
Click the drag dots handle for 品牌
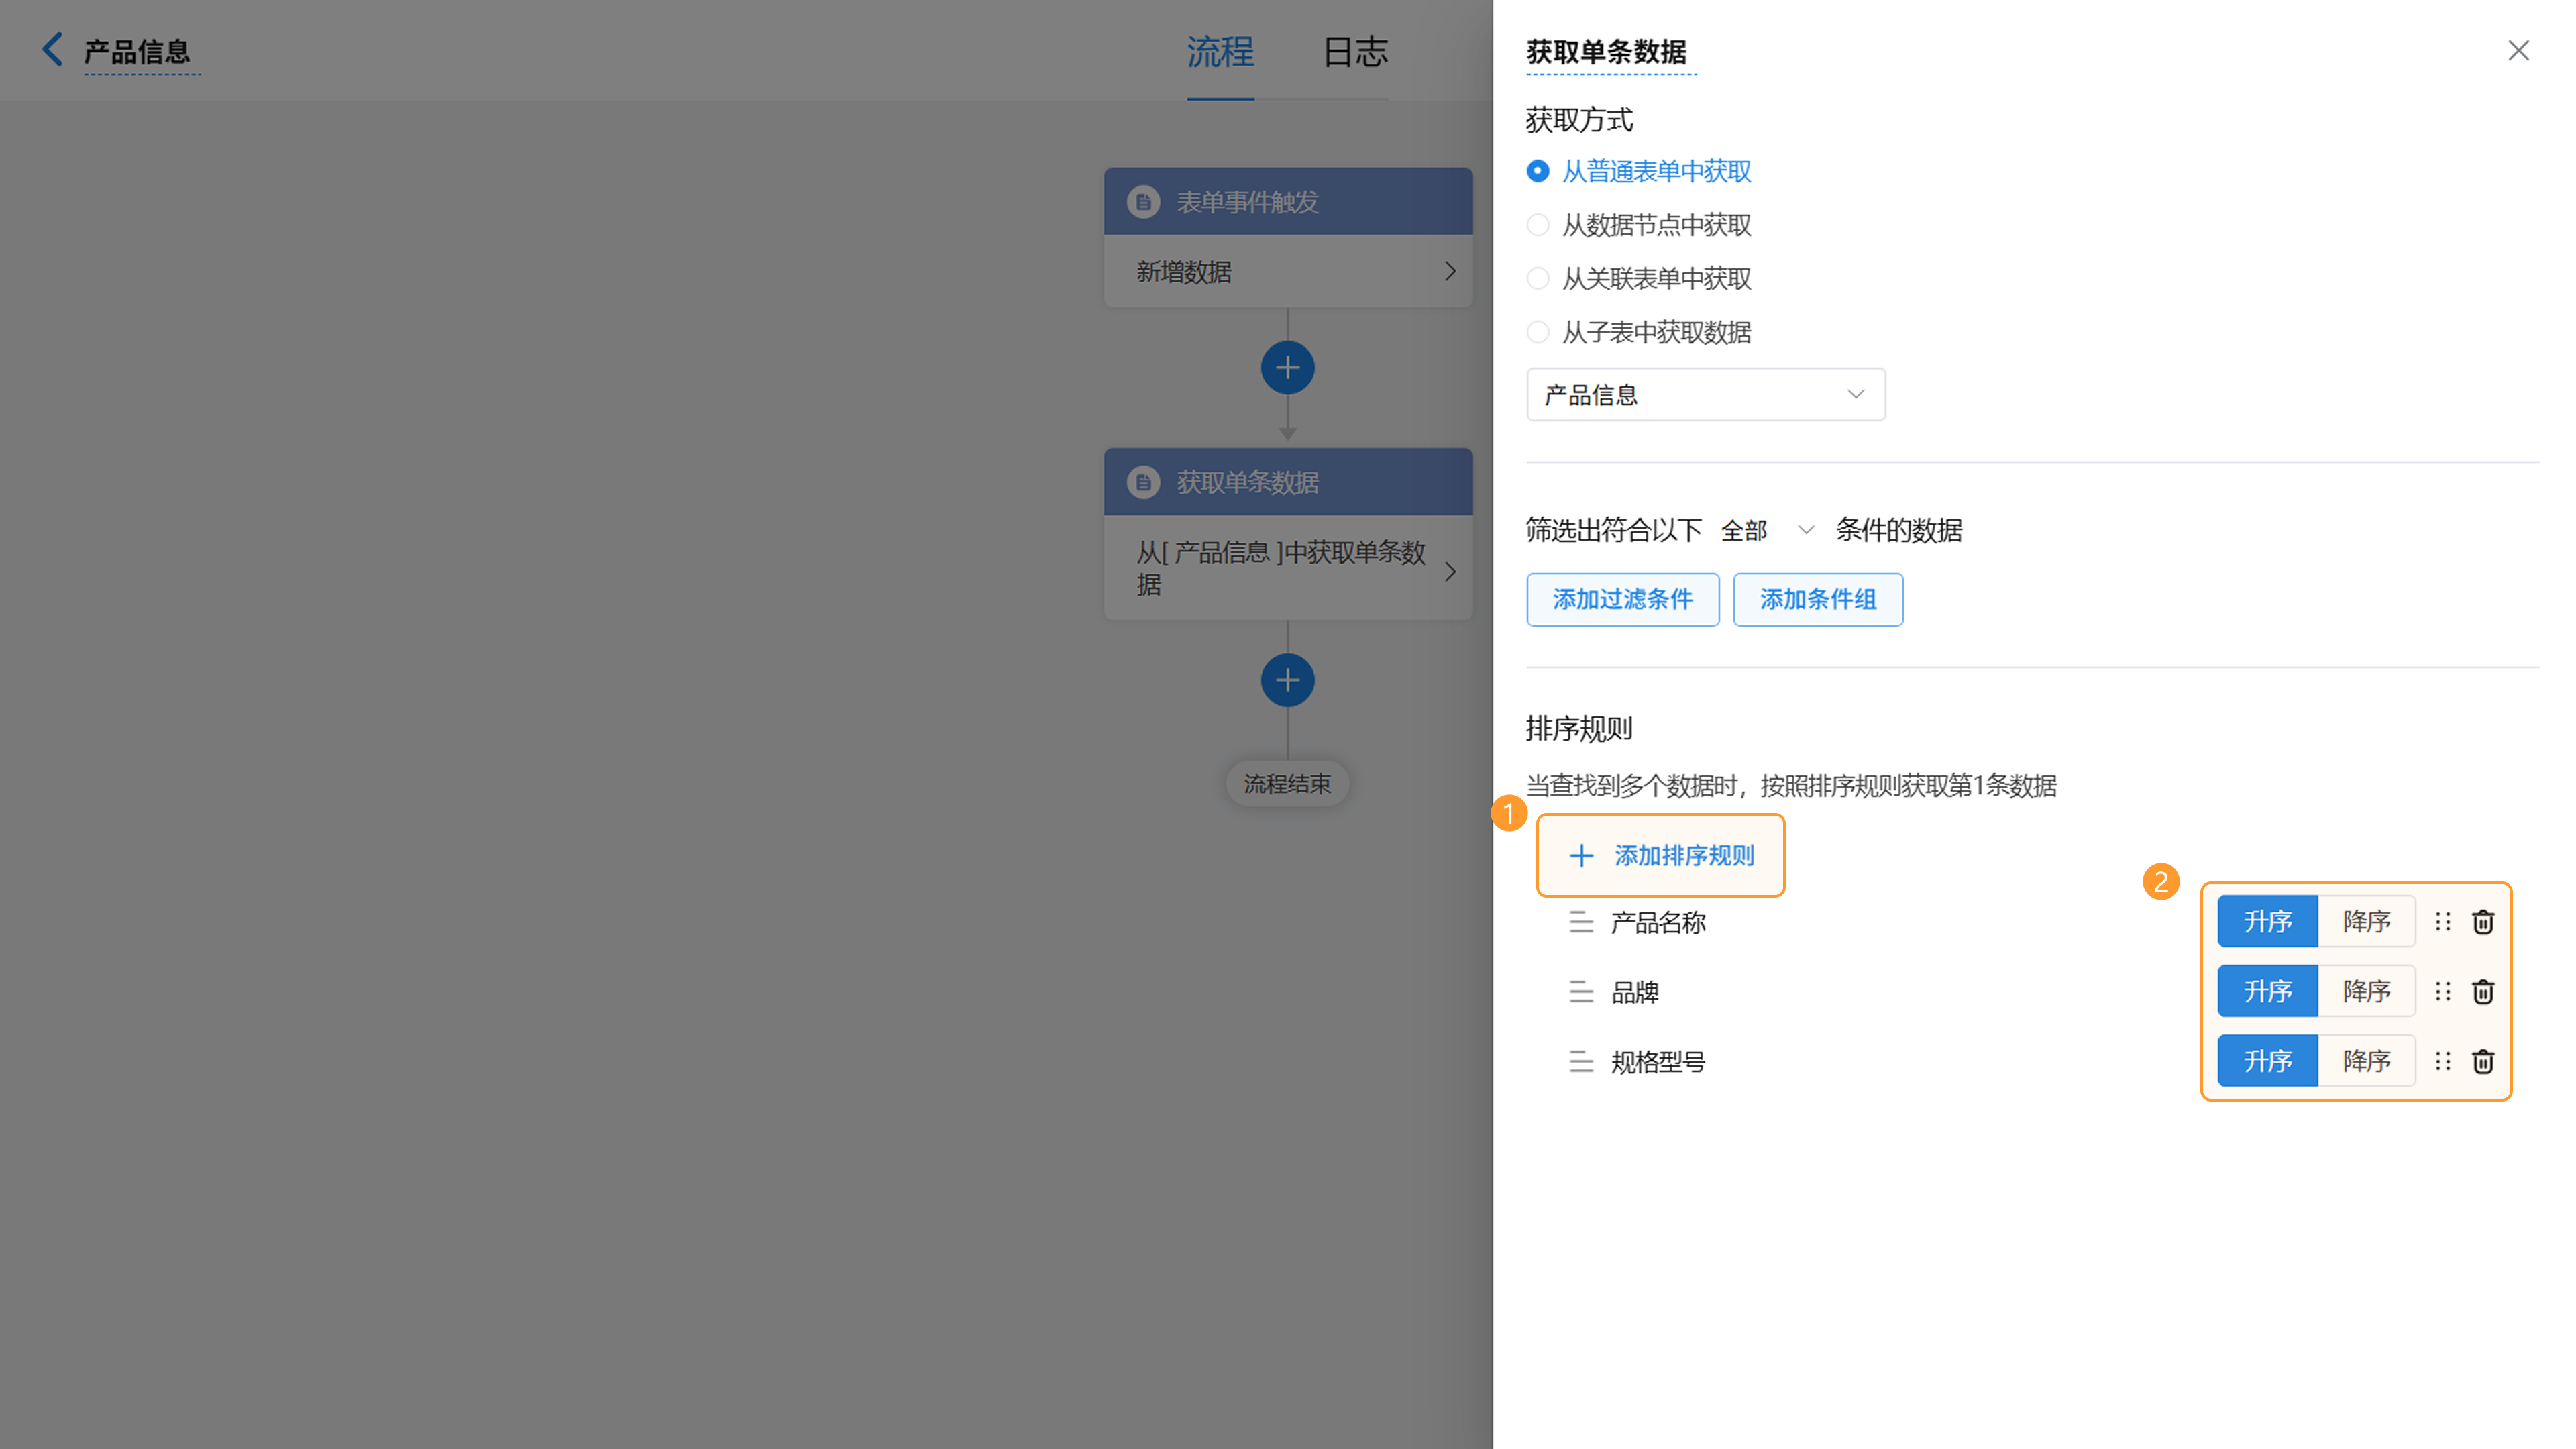coord(2443,992)
